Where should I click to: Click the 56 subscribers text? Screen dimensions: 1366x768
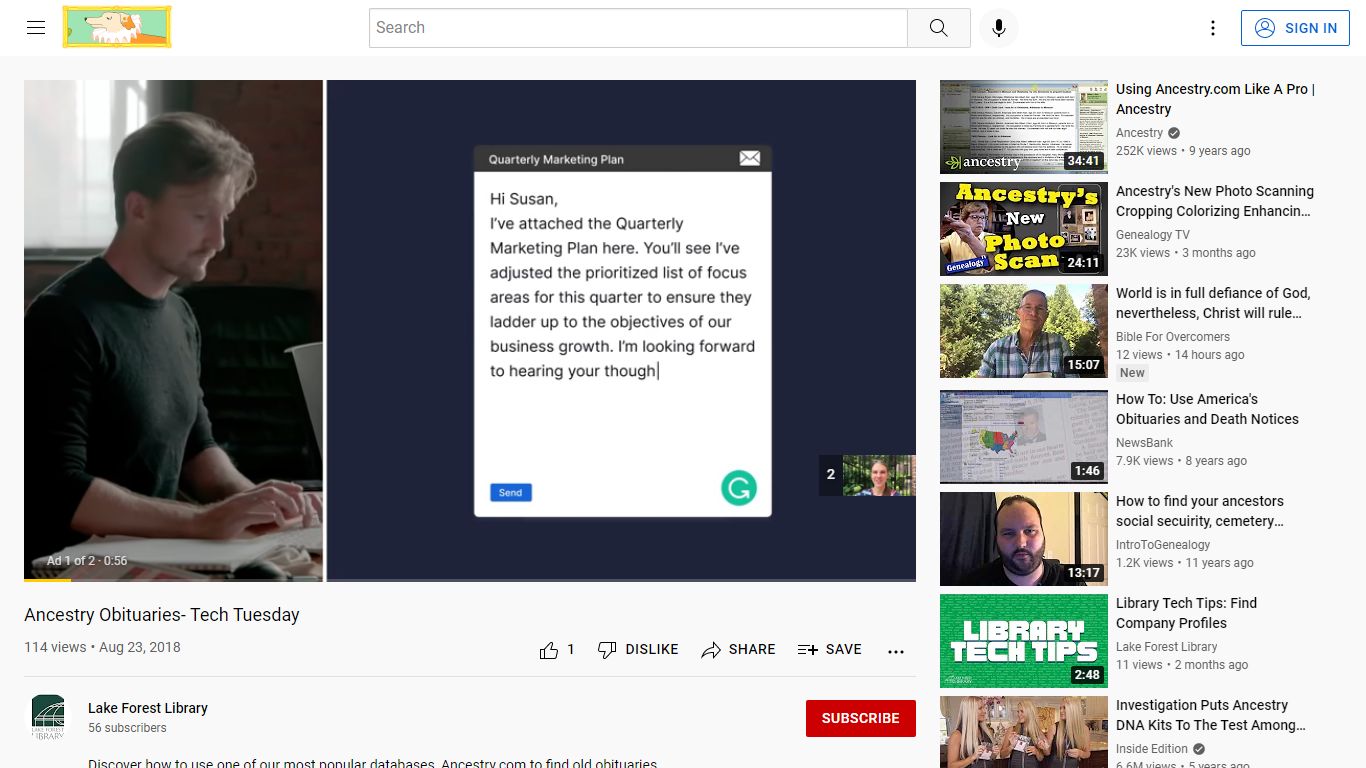[127, 728]
